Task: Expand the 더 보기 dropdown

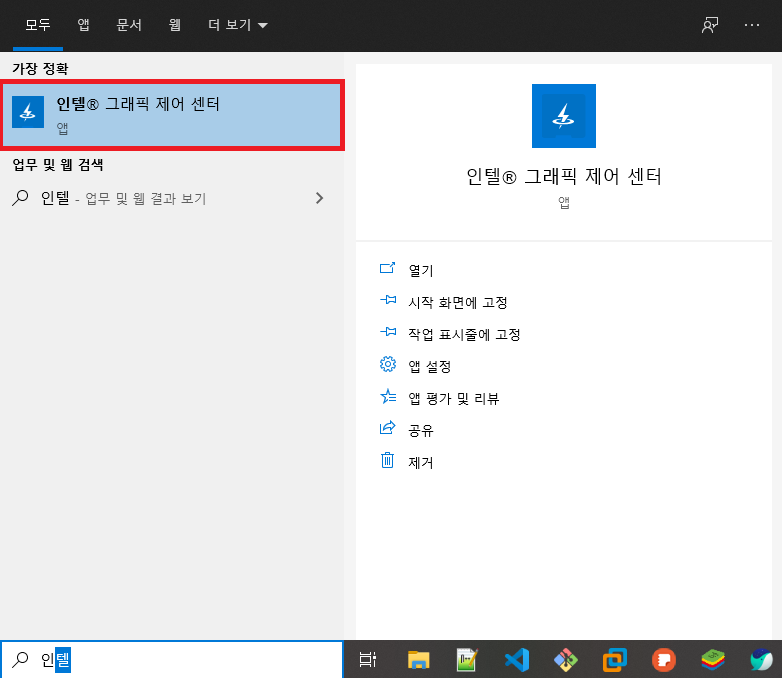Action: tap(238, 25)
